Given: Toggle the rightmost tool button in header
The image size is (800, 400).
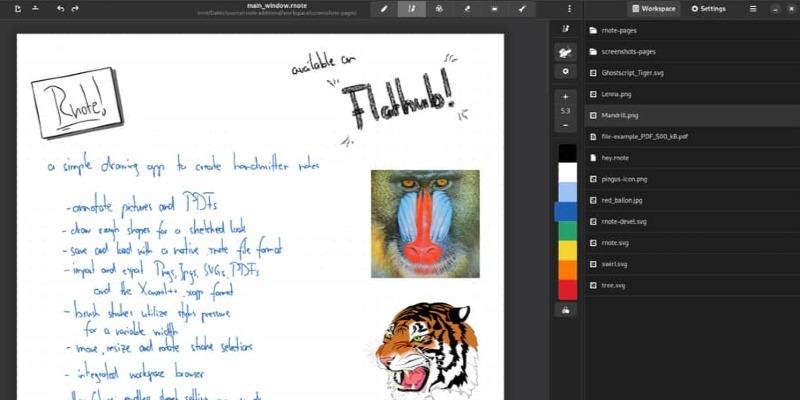Looking at the screenshot, I should pyautogui.click(x=521, y=9).
